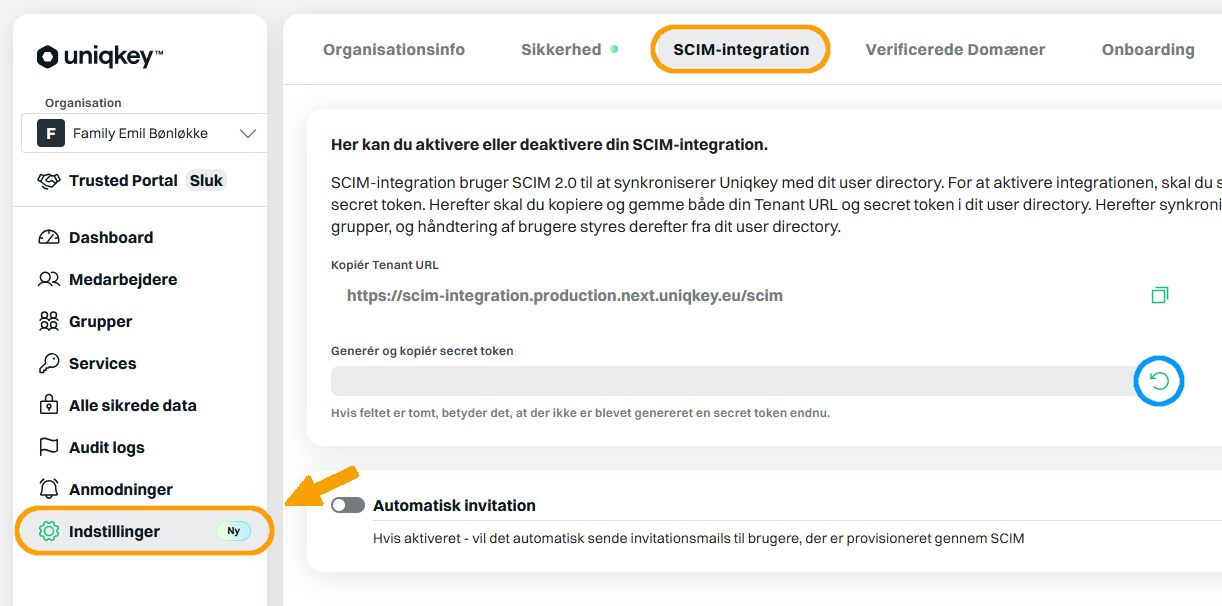
Task: Click the Indstillinger gear icon
Action: coord(49,532)
